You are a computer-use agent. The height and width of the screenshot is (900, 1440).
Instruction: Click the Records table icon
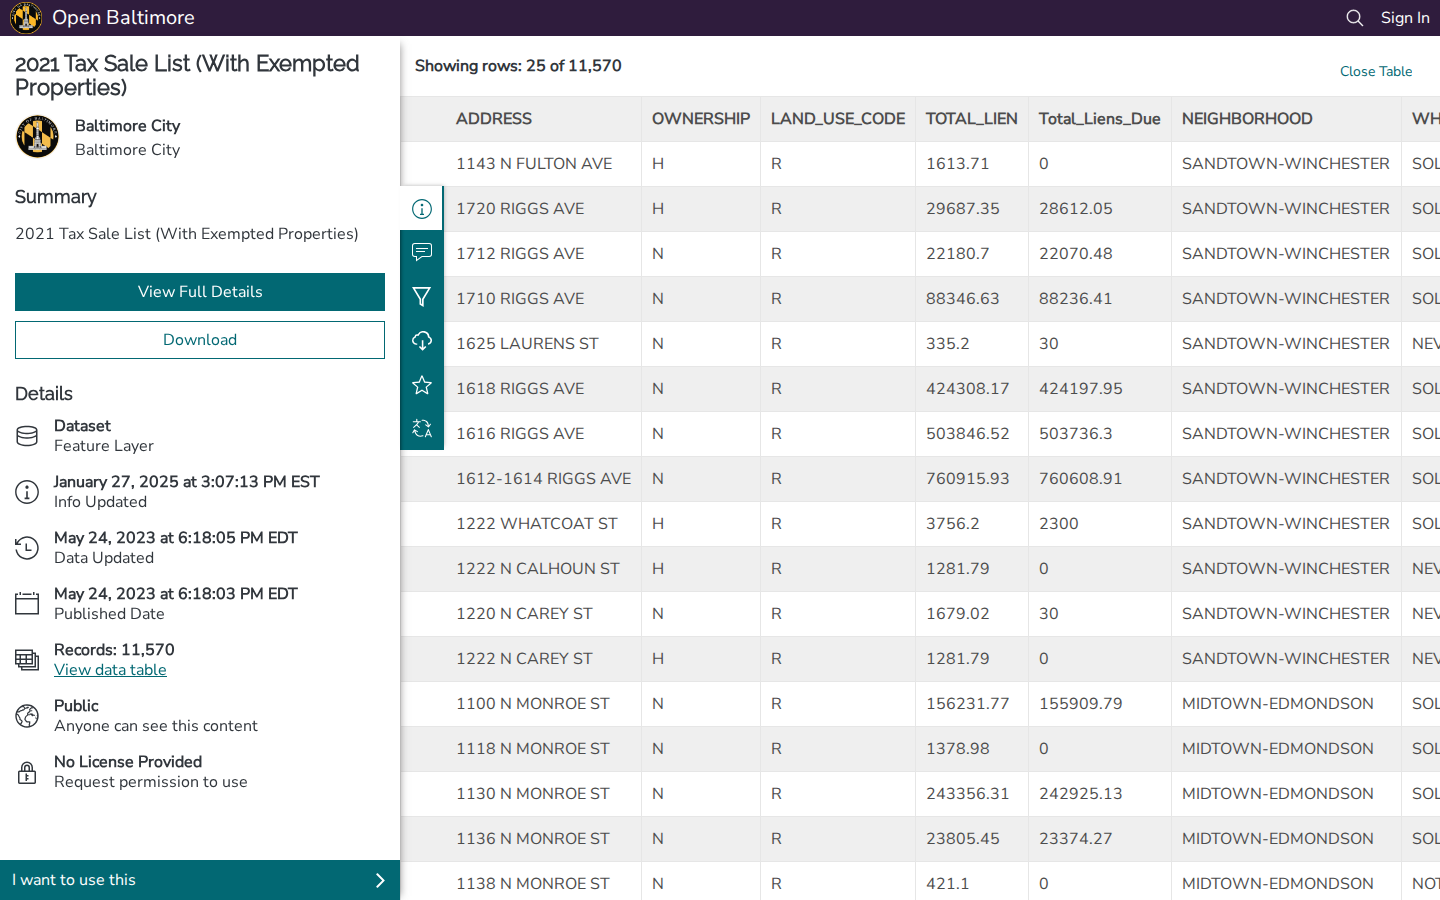point(27,660)
